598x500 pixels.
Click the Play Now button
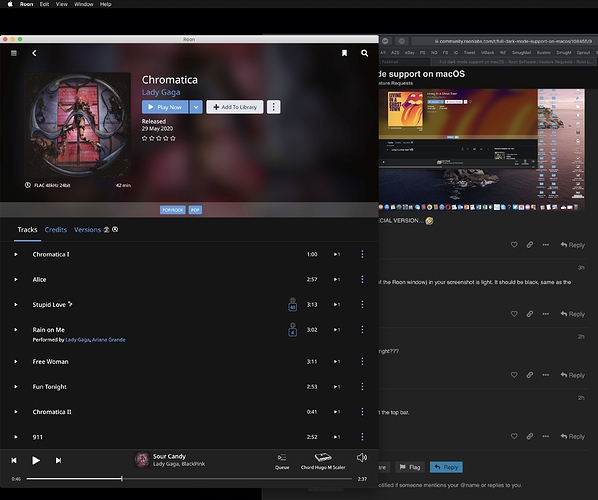point(165,107)
